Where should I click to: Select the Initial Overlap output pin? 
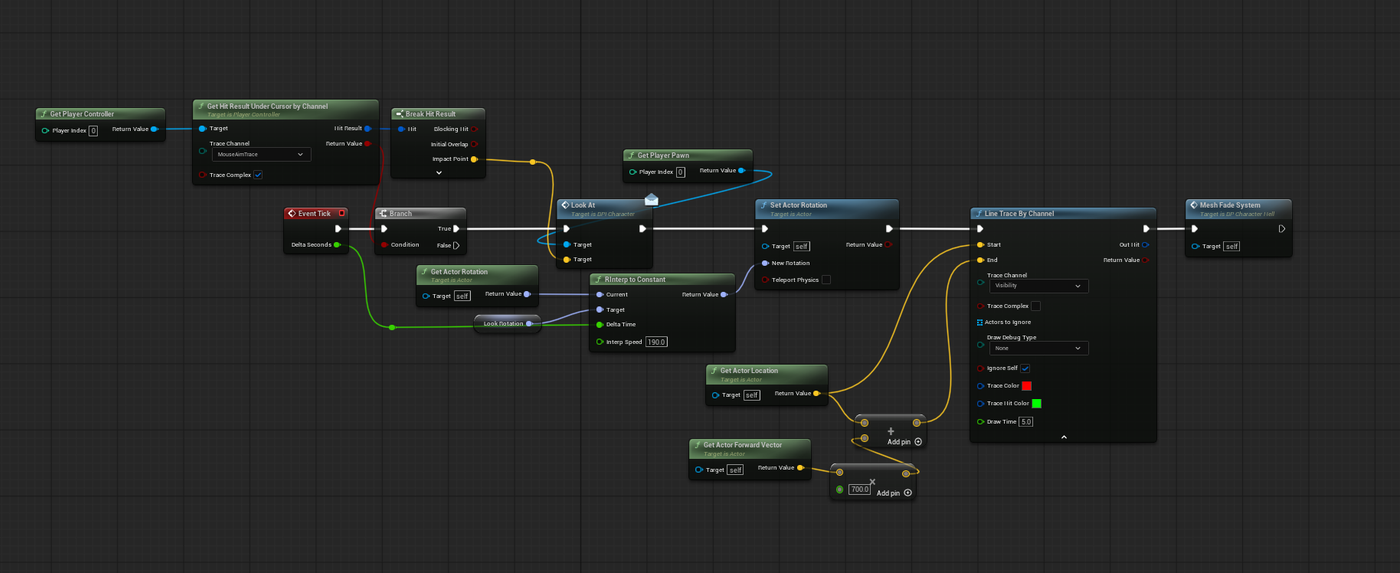[x=474, y=144]
